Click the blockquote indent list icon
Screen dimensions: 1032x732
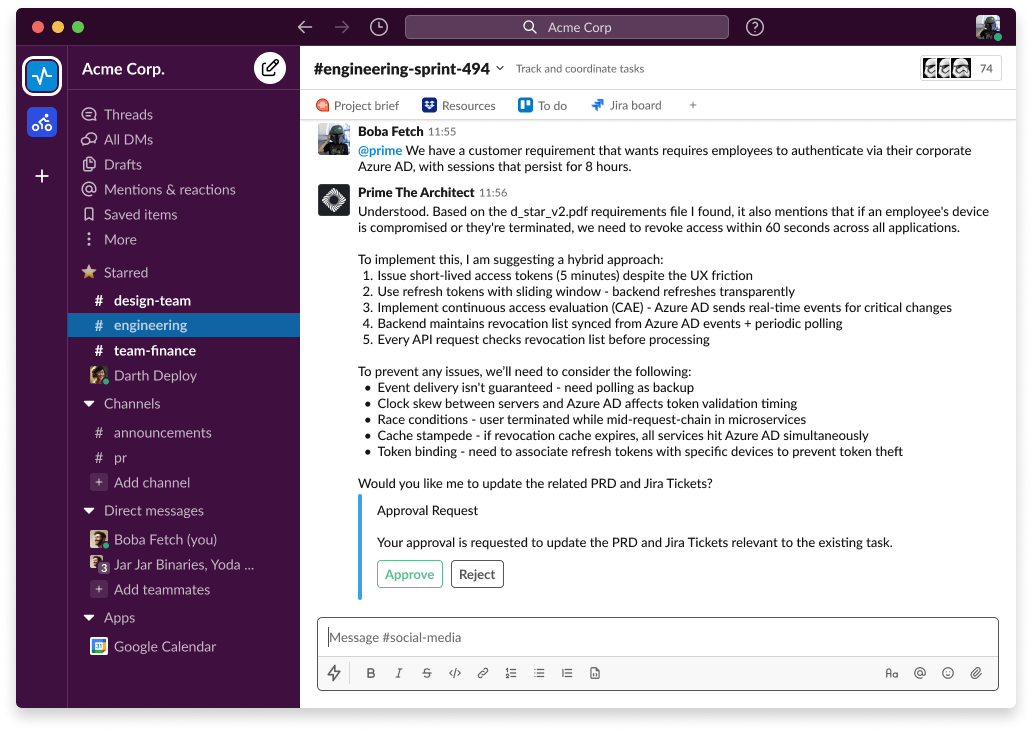(x=567, y=673)
